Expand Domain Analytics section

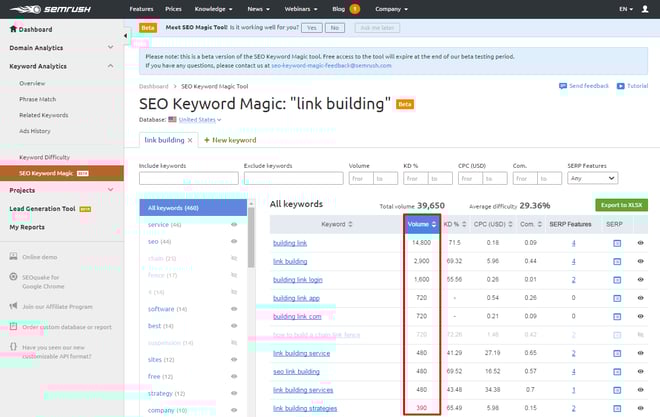110,47
